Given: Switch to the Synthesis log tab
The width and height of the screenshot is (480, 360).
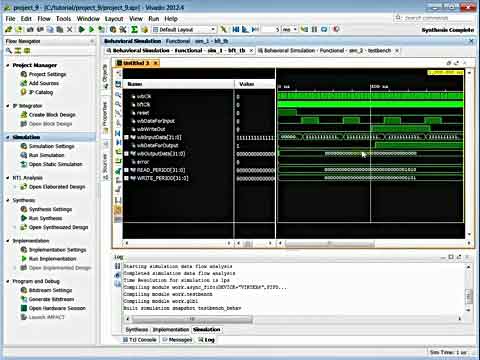Looking at the screenshot, I should coord(137,329).
